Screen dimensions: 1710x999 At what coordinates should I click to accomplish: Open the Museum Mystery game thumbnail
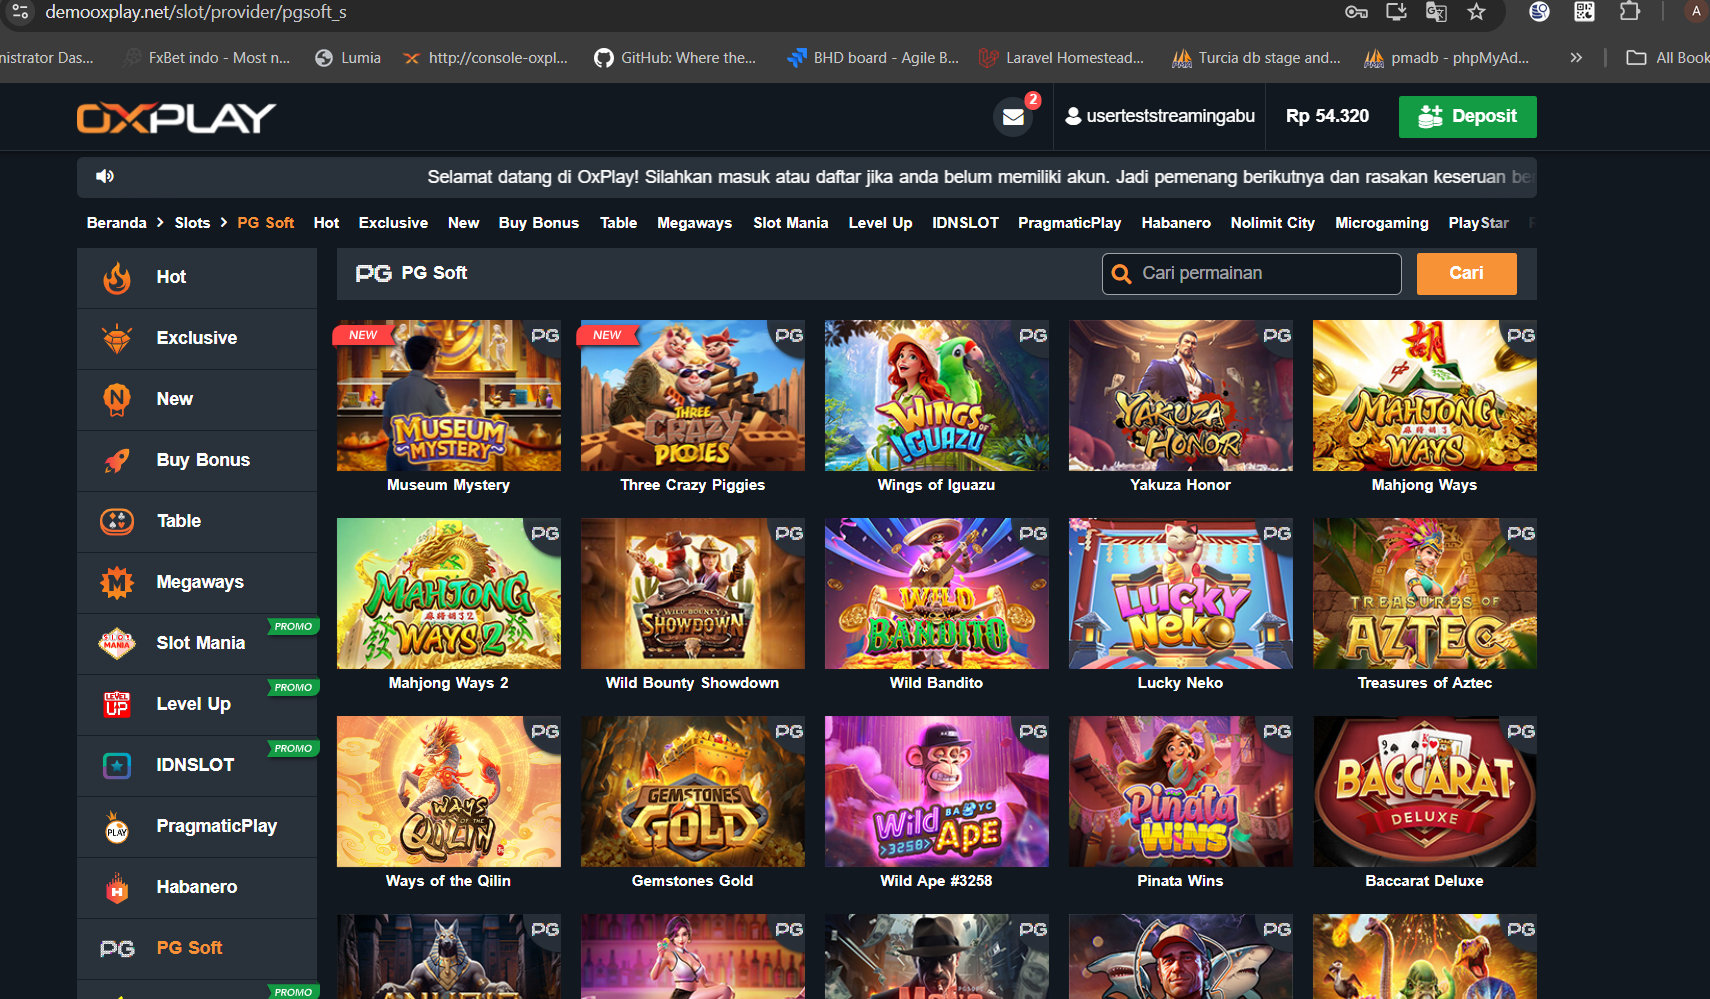tap(449, 396)
